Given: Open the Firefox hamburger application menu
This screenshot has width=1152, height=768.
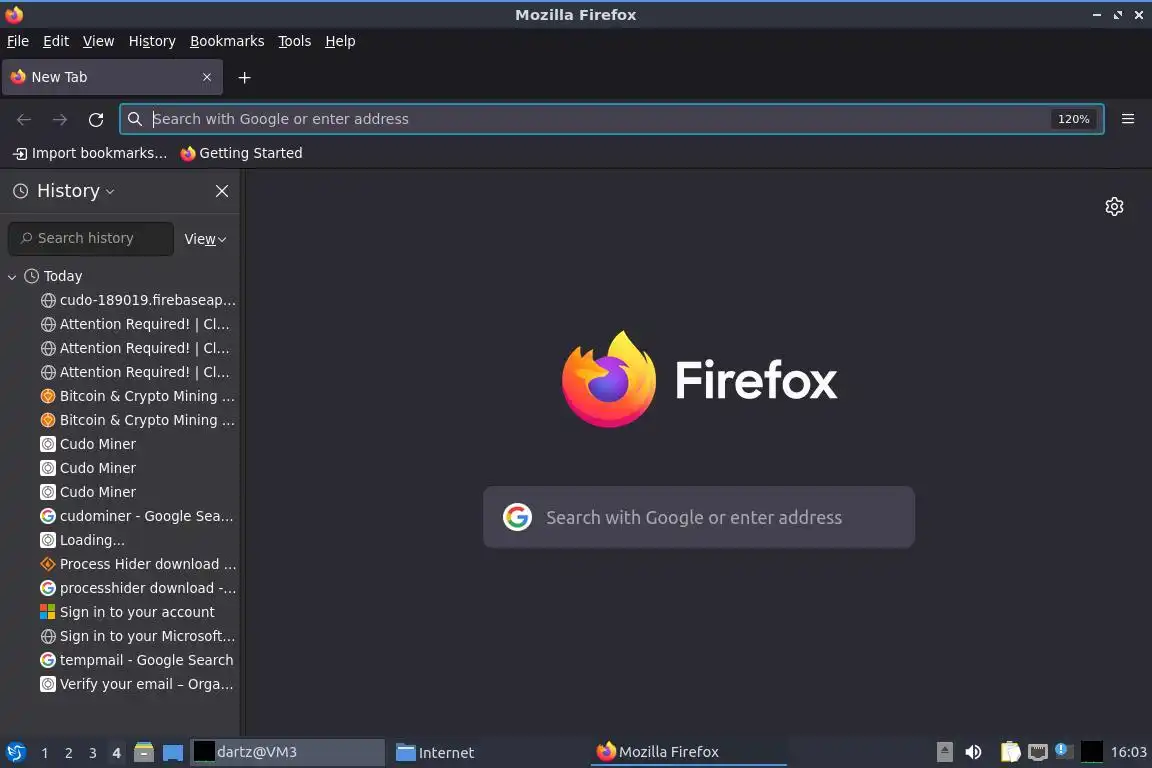Looking at the screenshot, I should 1128,119.
